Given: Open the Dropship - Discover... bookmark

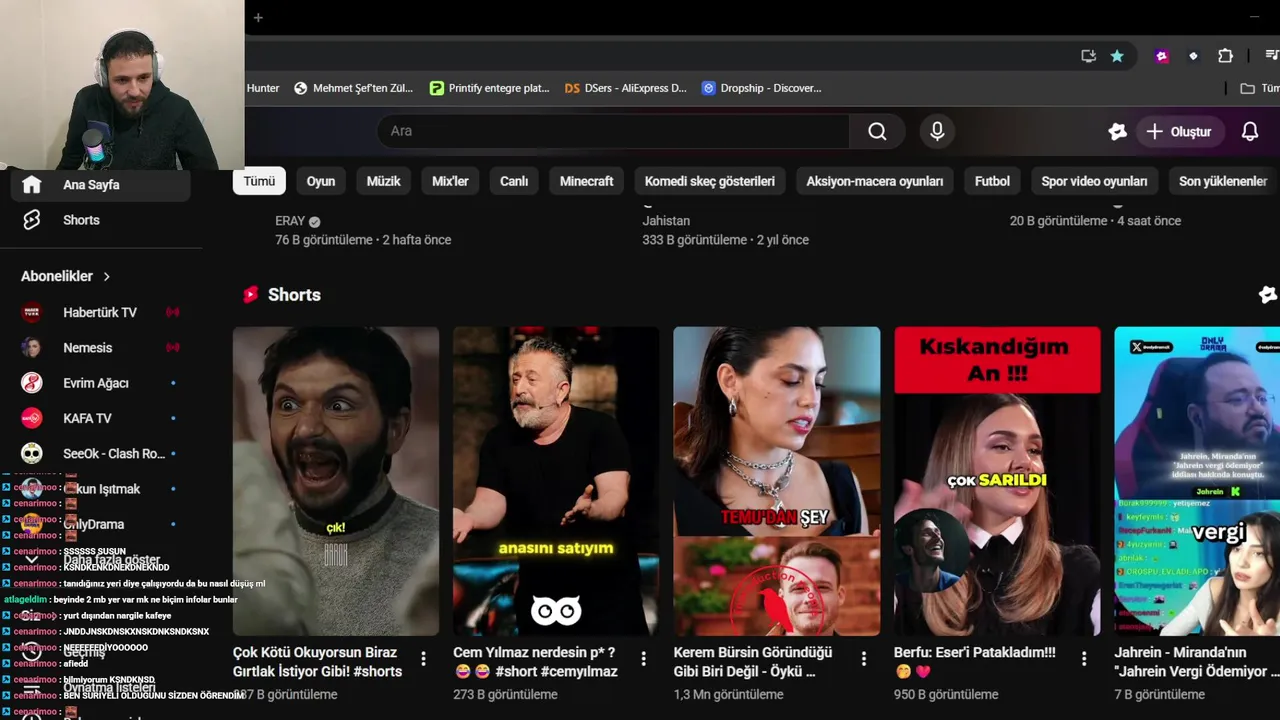Looking at the screenshot, I should 761,88.
